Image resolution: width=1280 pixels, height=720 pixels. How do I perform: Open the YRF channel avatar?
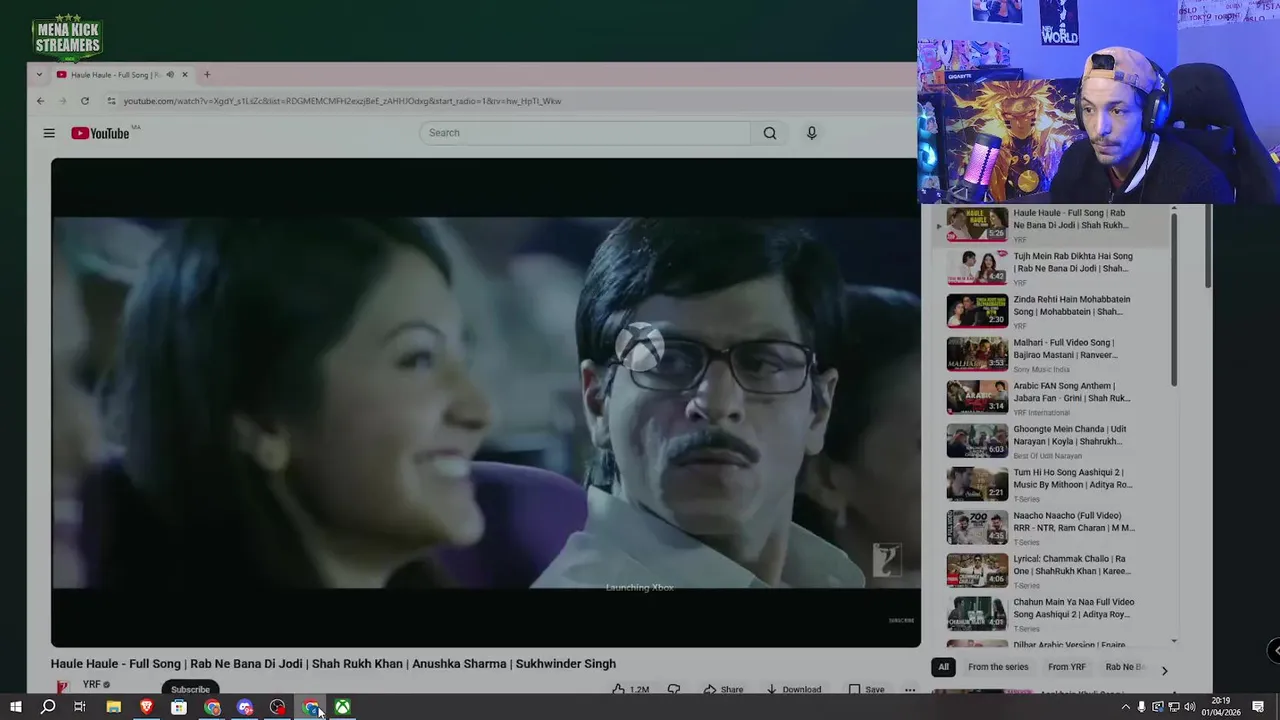[62, 687]
